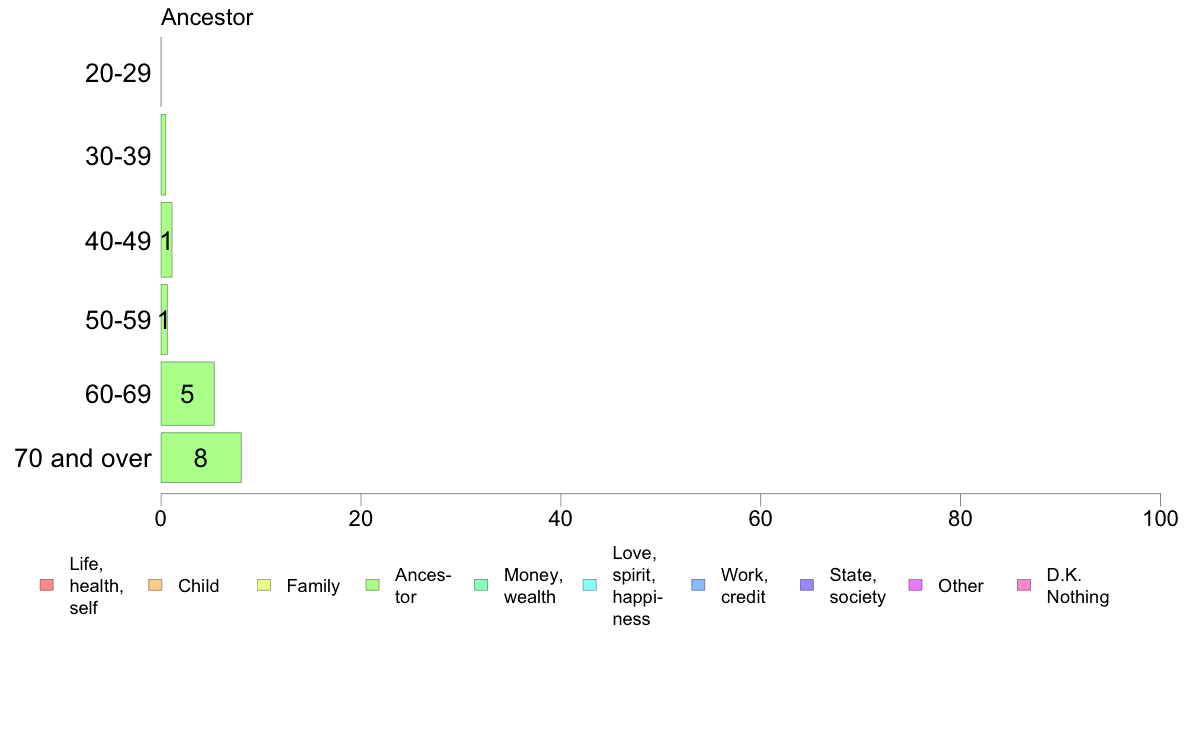Screen dimensions: 1188x736
Task: Click the D.K. Nothing legend swatch
Action: click(1024, 585)
